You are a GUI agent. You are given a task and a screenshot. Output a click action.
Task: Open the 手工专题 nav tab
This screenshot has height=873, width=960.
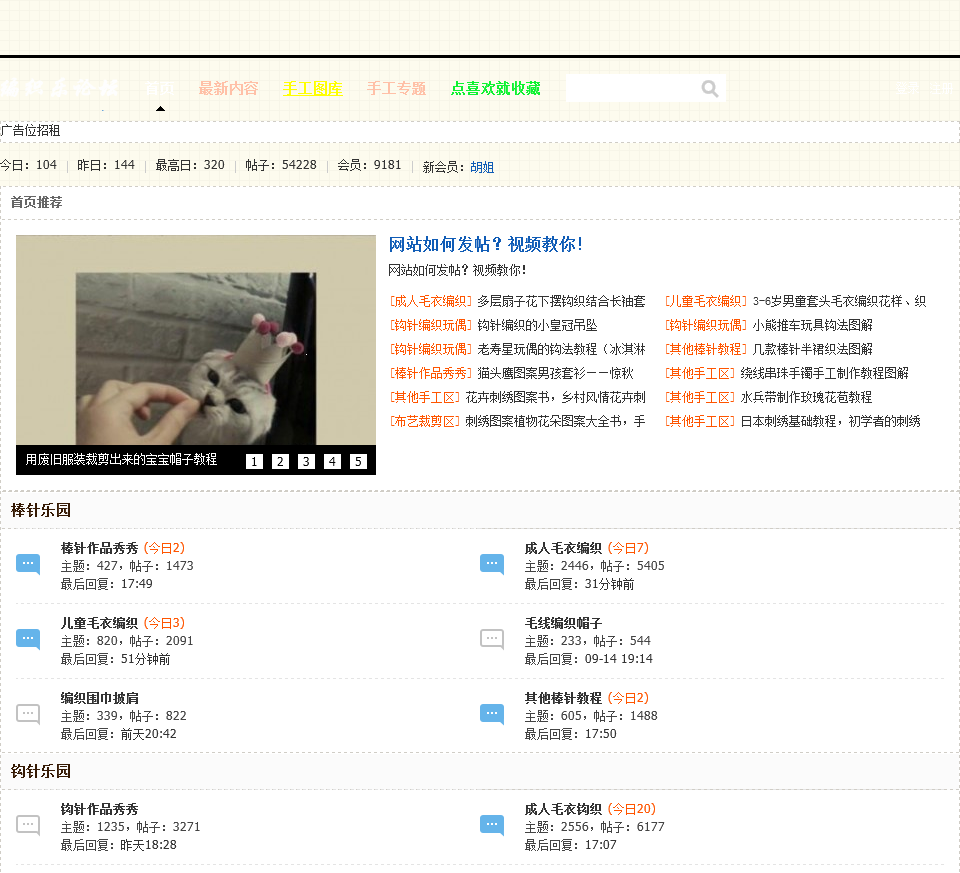click(396, 89)
